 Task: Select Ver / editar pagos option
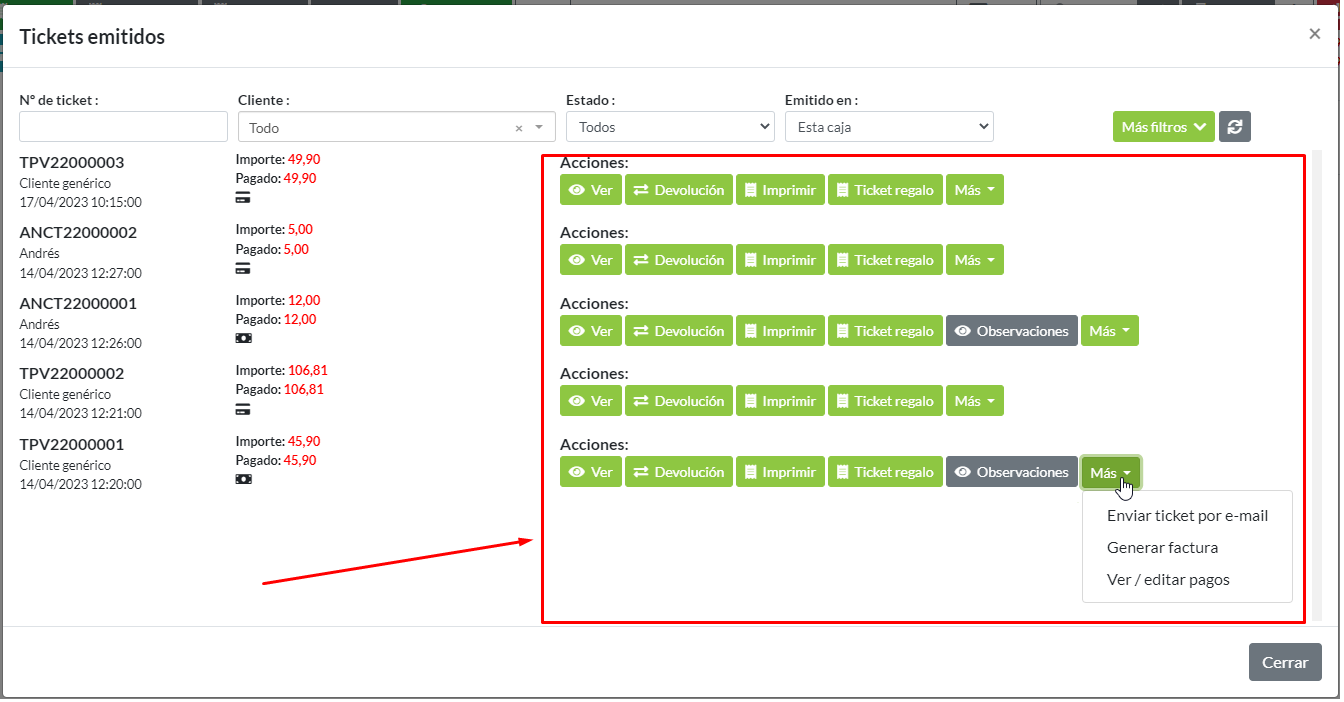[1168, 580]
